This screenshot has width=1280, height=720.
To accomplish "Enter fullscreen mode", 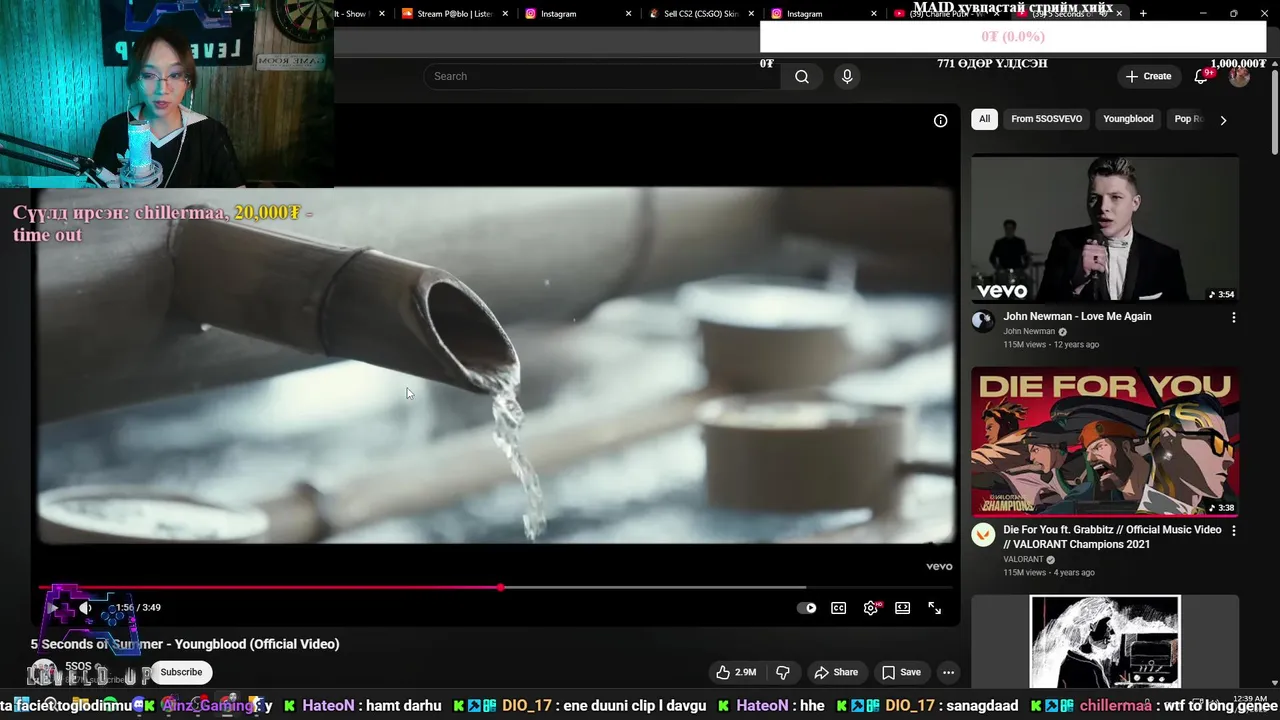I will [934, 608].
